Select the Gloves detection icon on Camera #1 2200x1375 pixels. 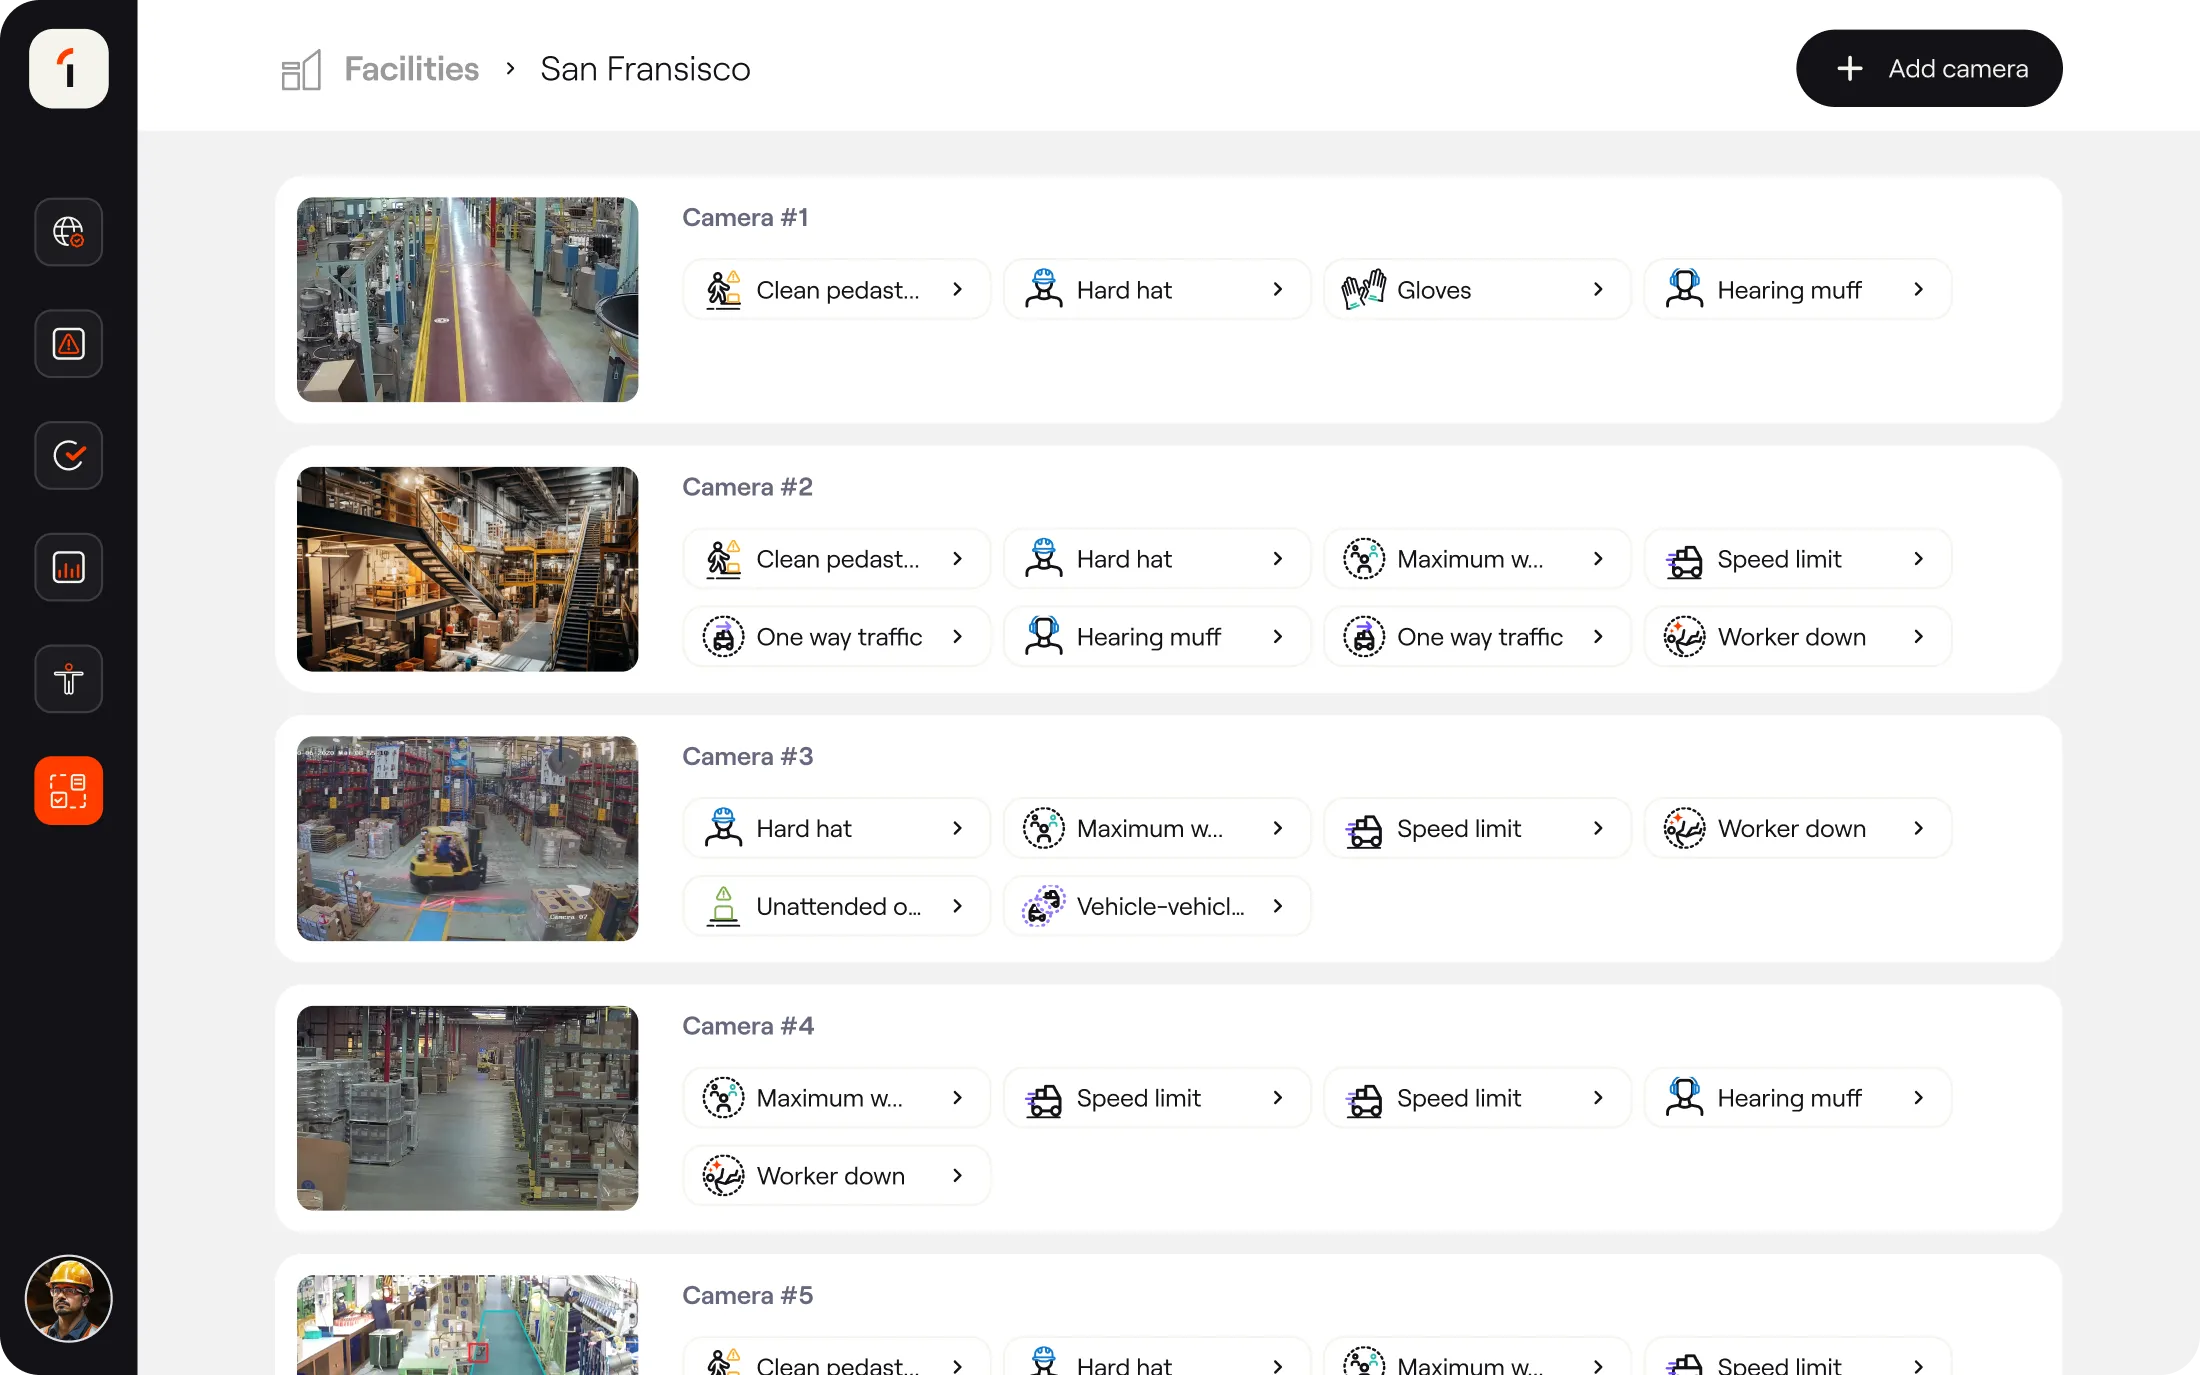tap(1363, 289)
